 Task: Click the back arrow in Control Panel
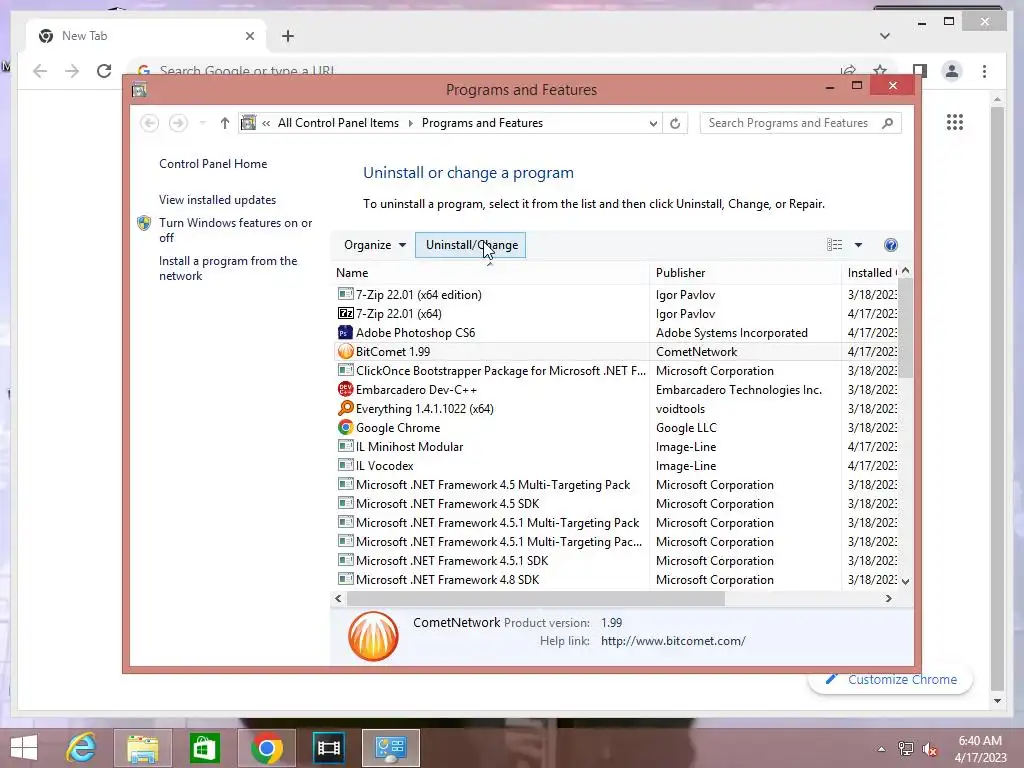click(x=150, y=123)
